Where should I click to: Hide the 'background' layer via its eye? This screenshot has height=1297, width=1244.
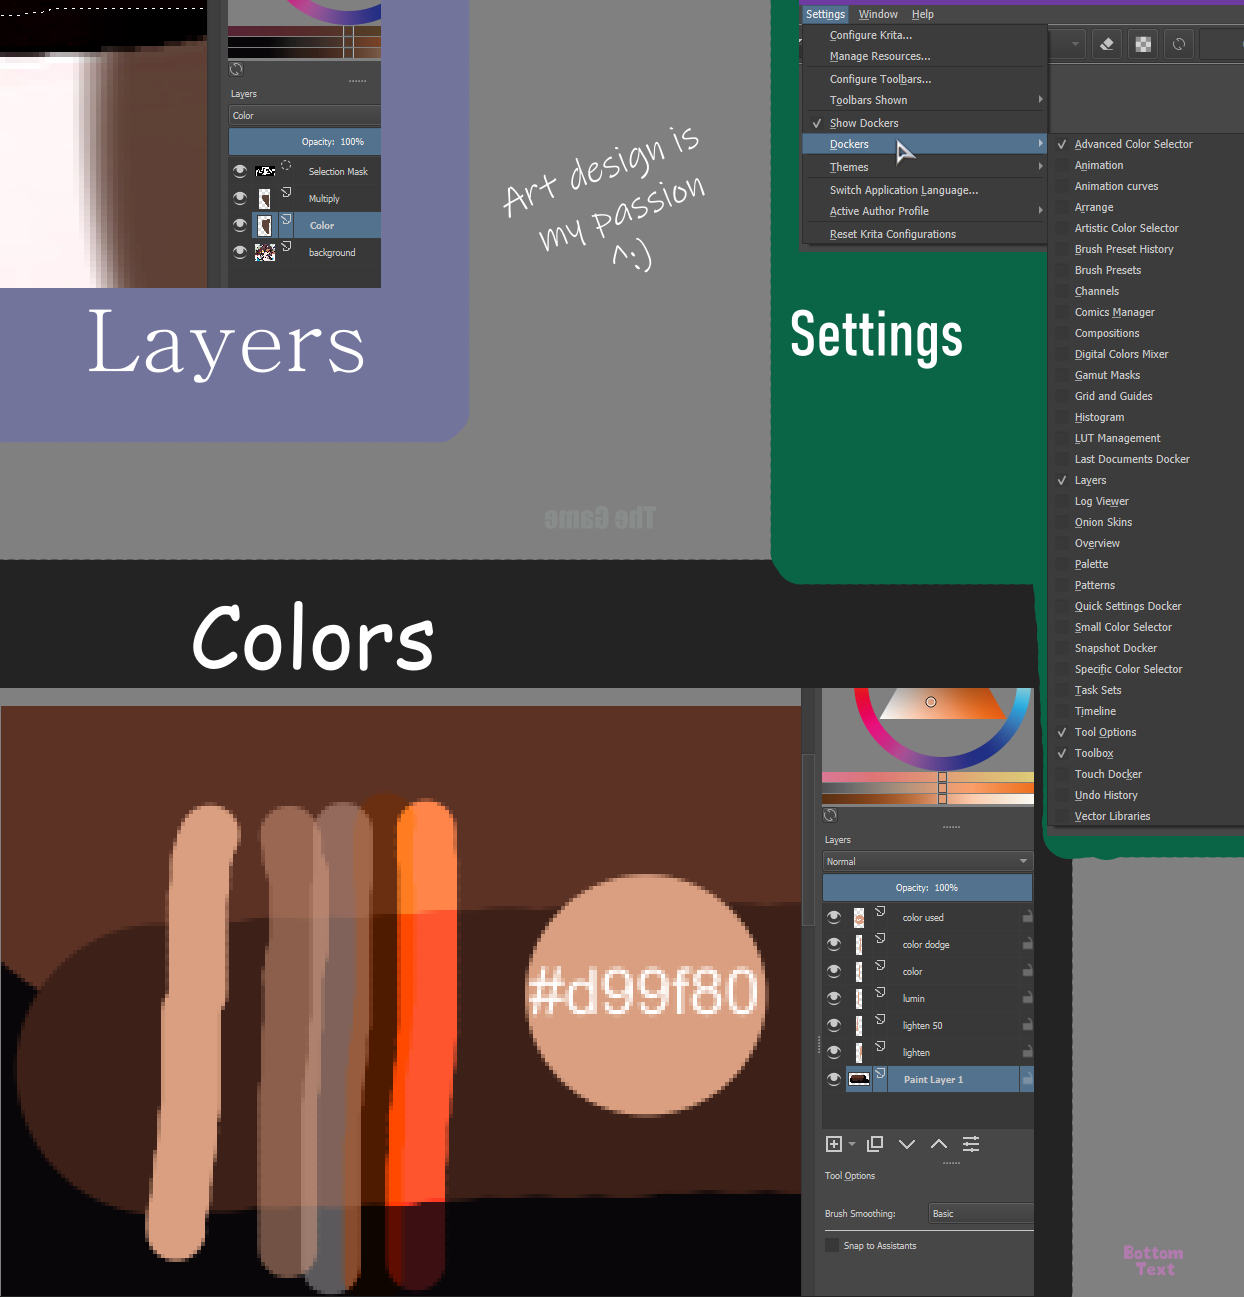pyautogui.click(x=240, y=252)
